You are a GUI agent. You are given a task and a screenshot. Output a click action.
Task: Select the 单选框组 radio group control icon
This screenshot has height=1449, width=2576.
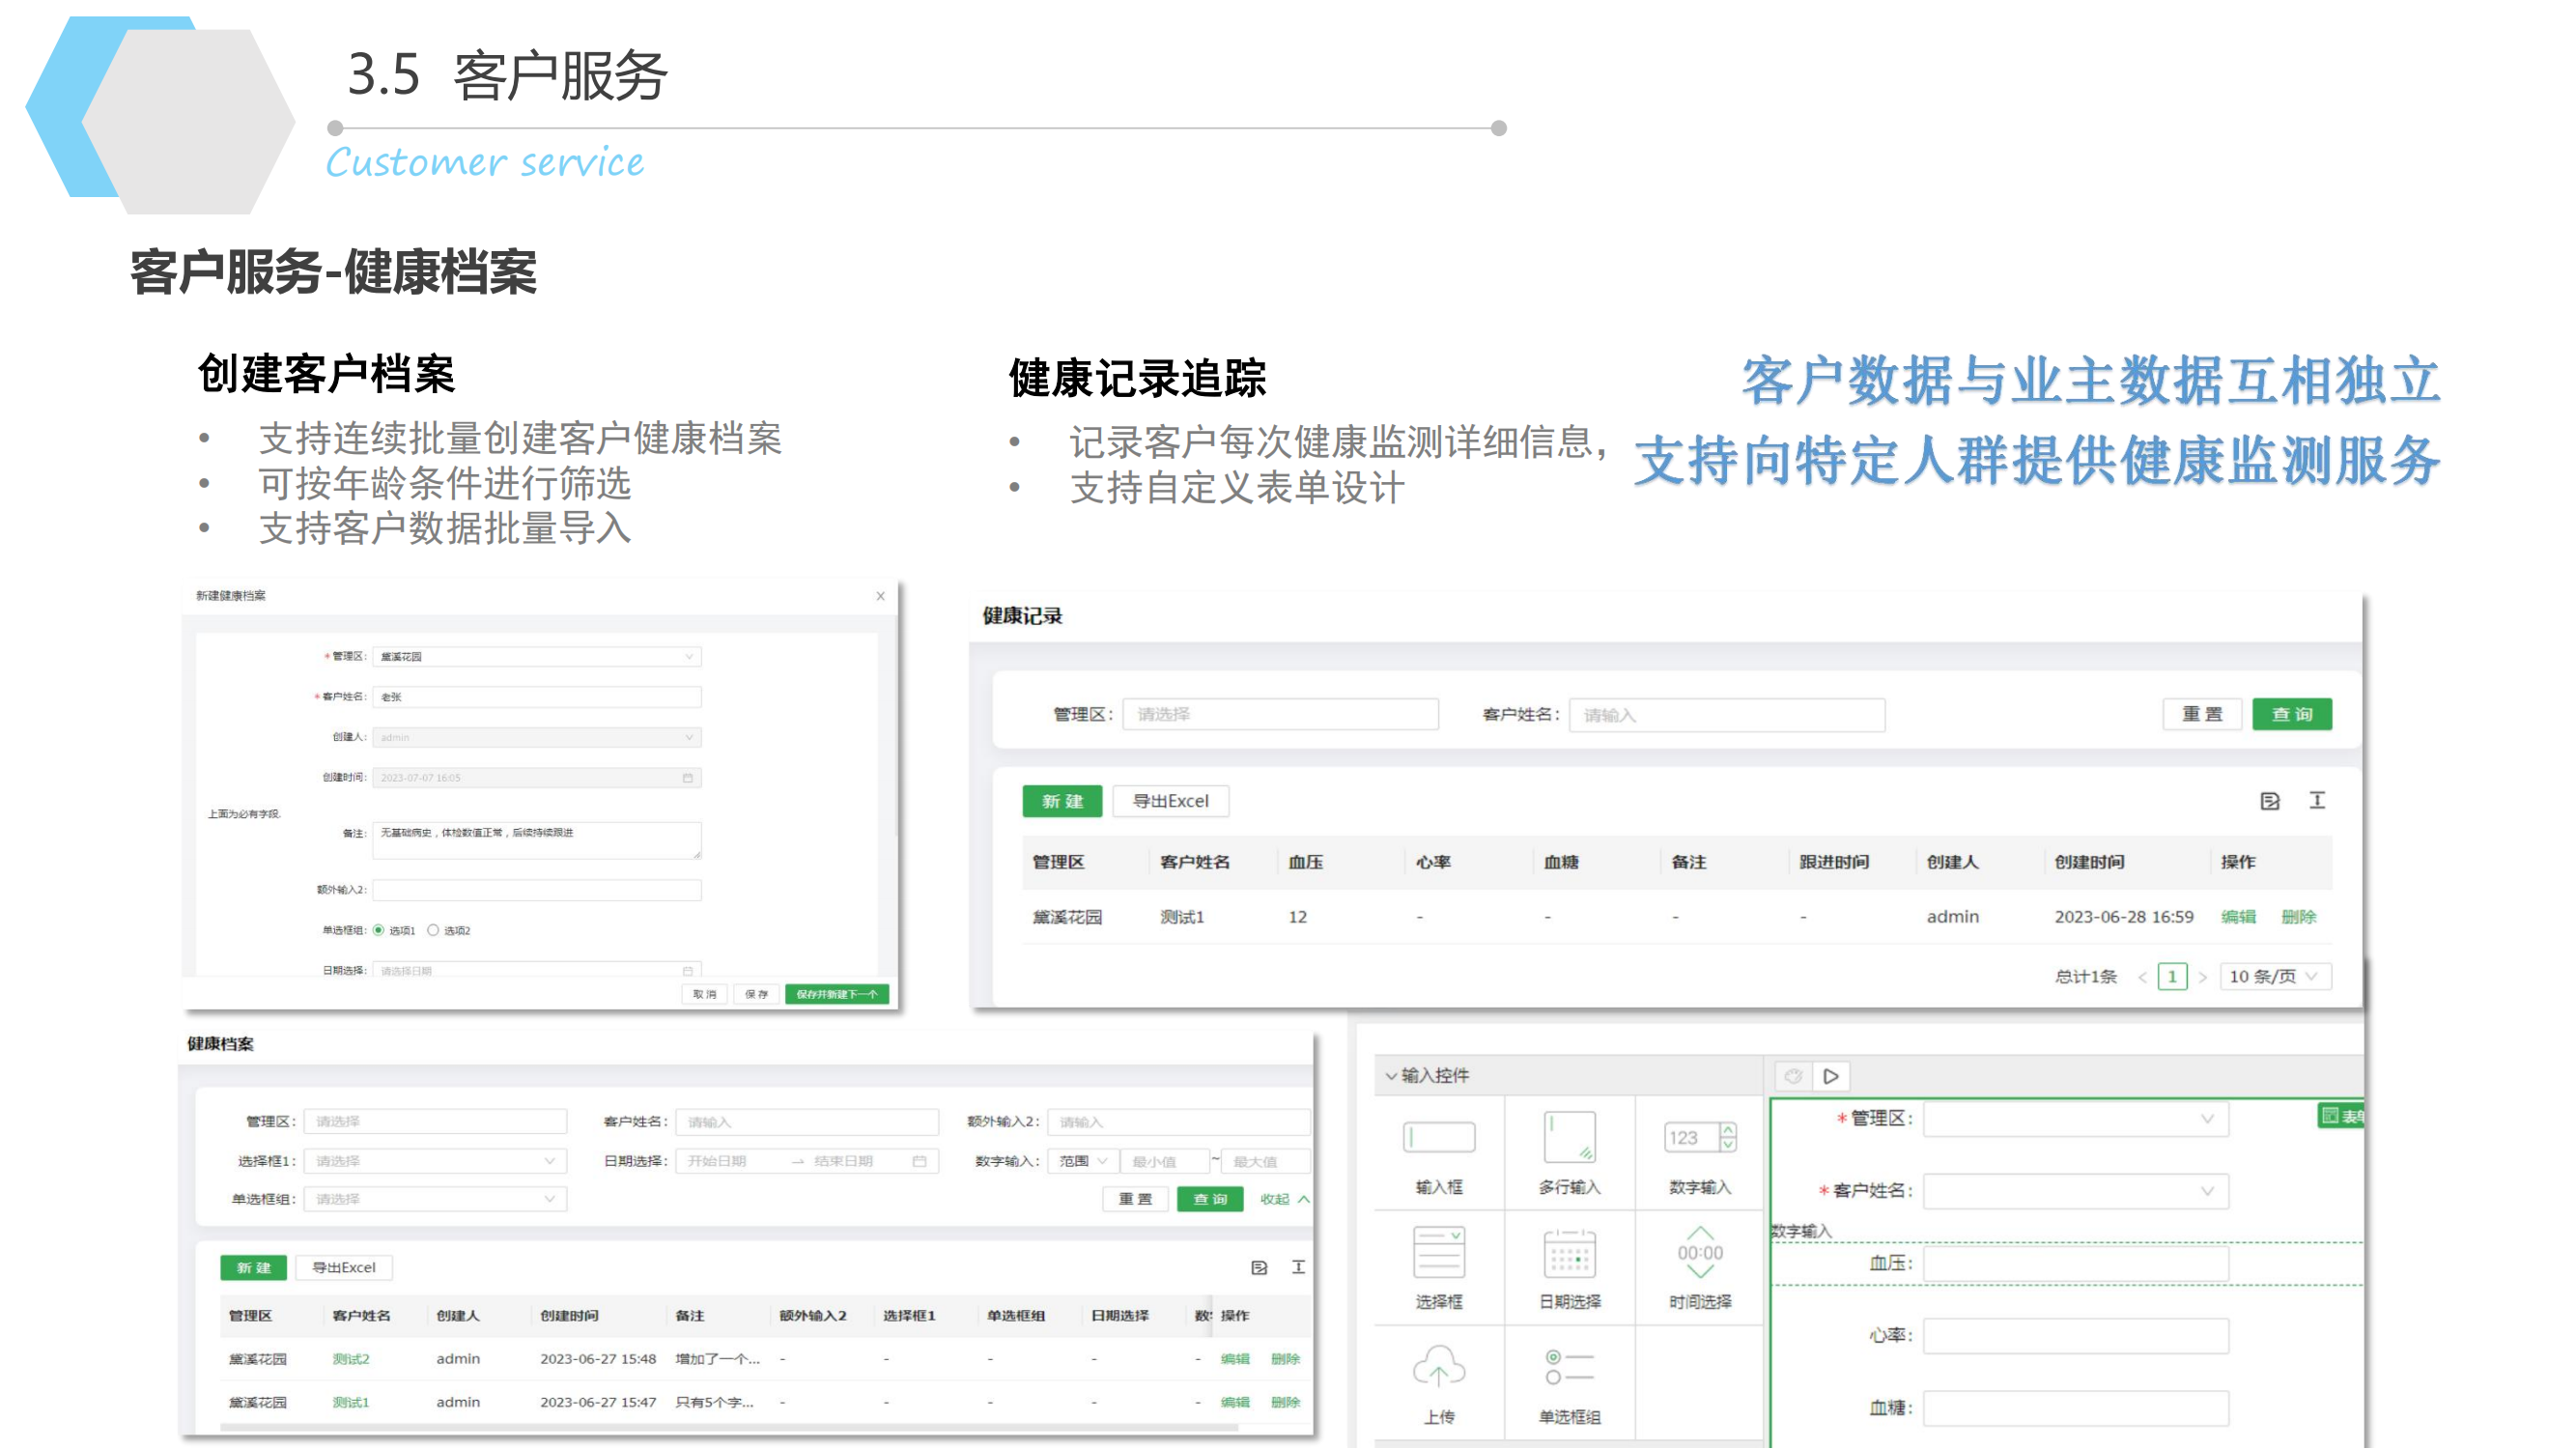(x=1569, y=1368)
